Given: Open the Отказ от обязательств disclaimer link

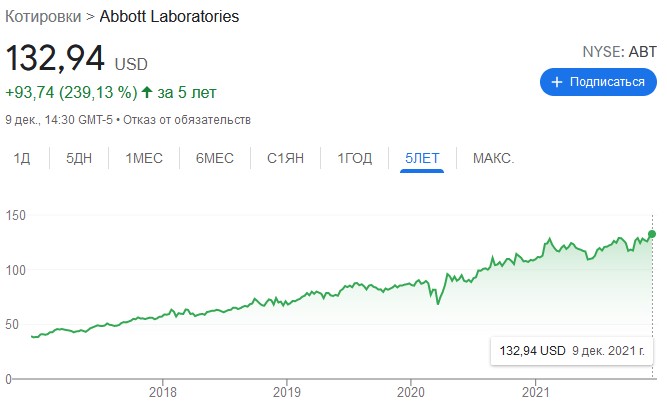Looking at the screenshot, I should 187,120.
